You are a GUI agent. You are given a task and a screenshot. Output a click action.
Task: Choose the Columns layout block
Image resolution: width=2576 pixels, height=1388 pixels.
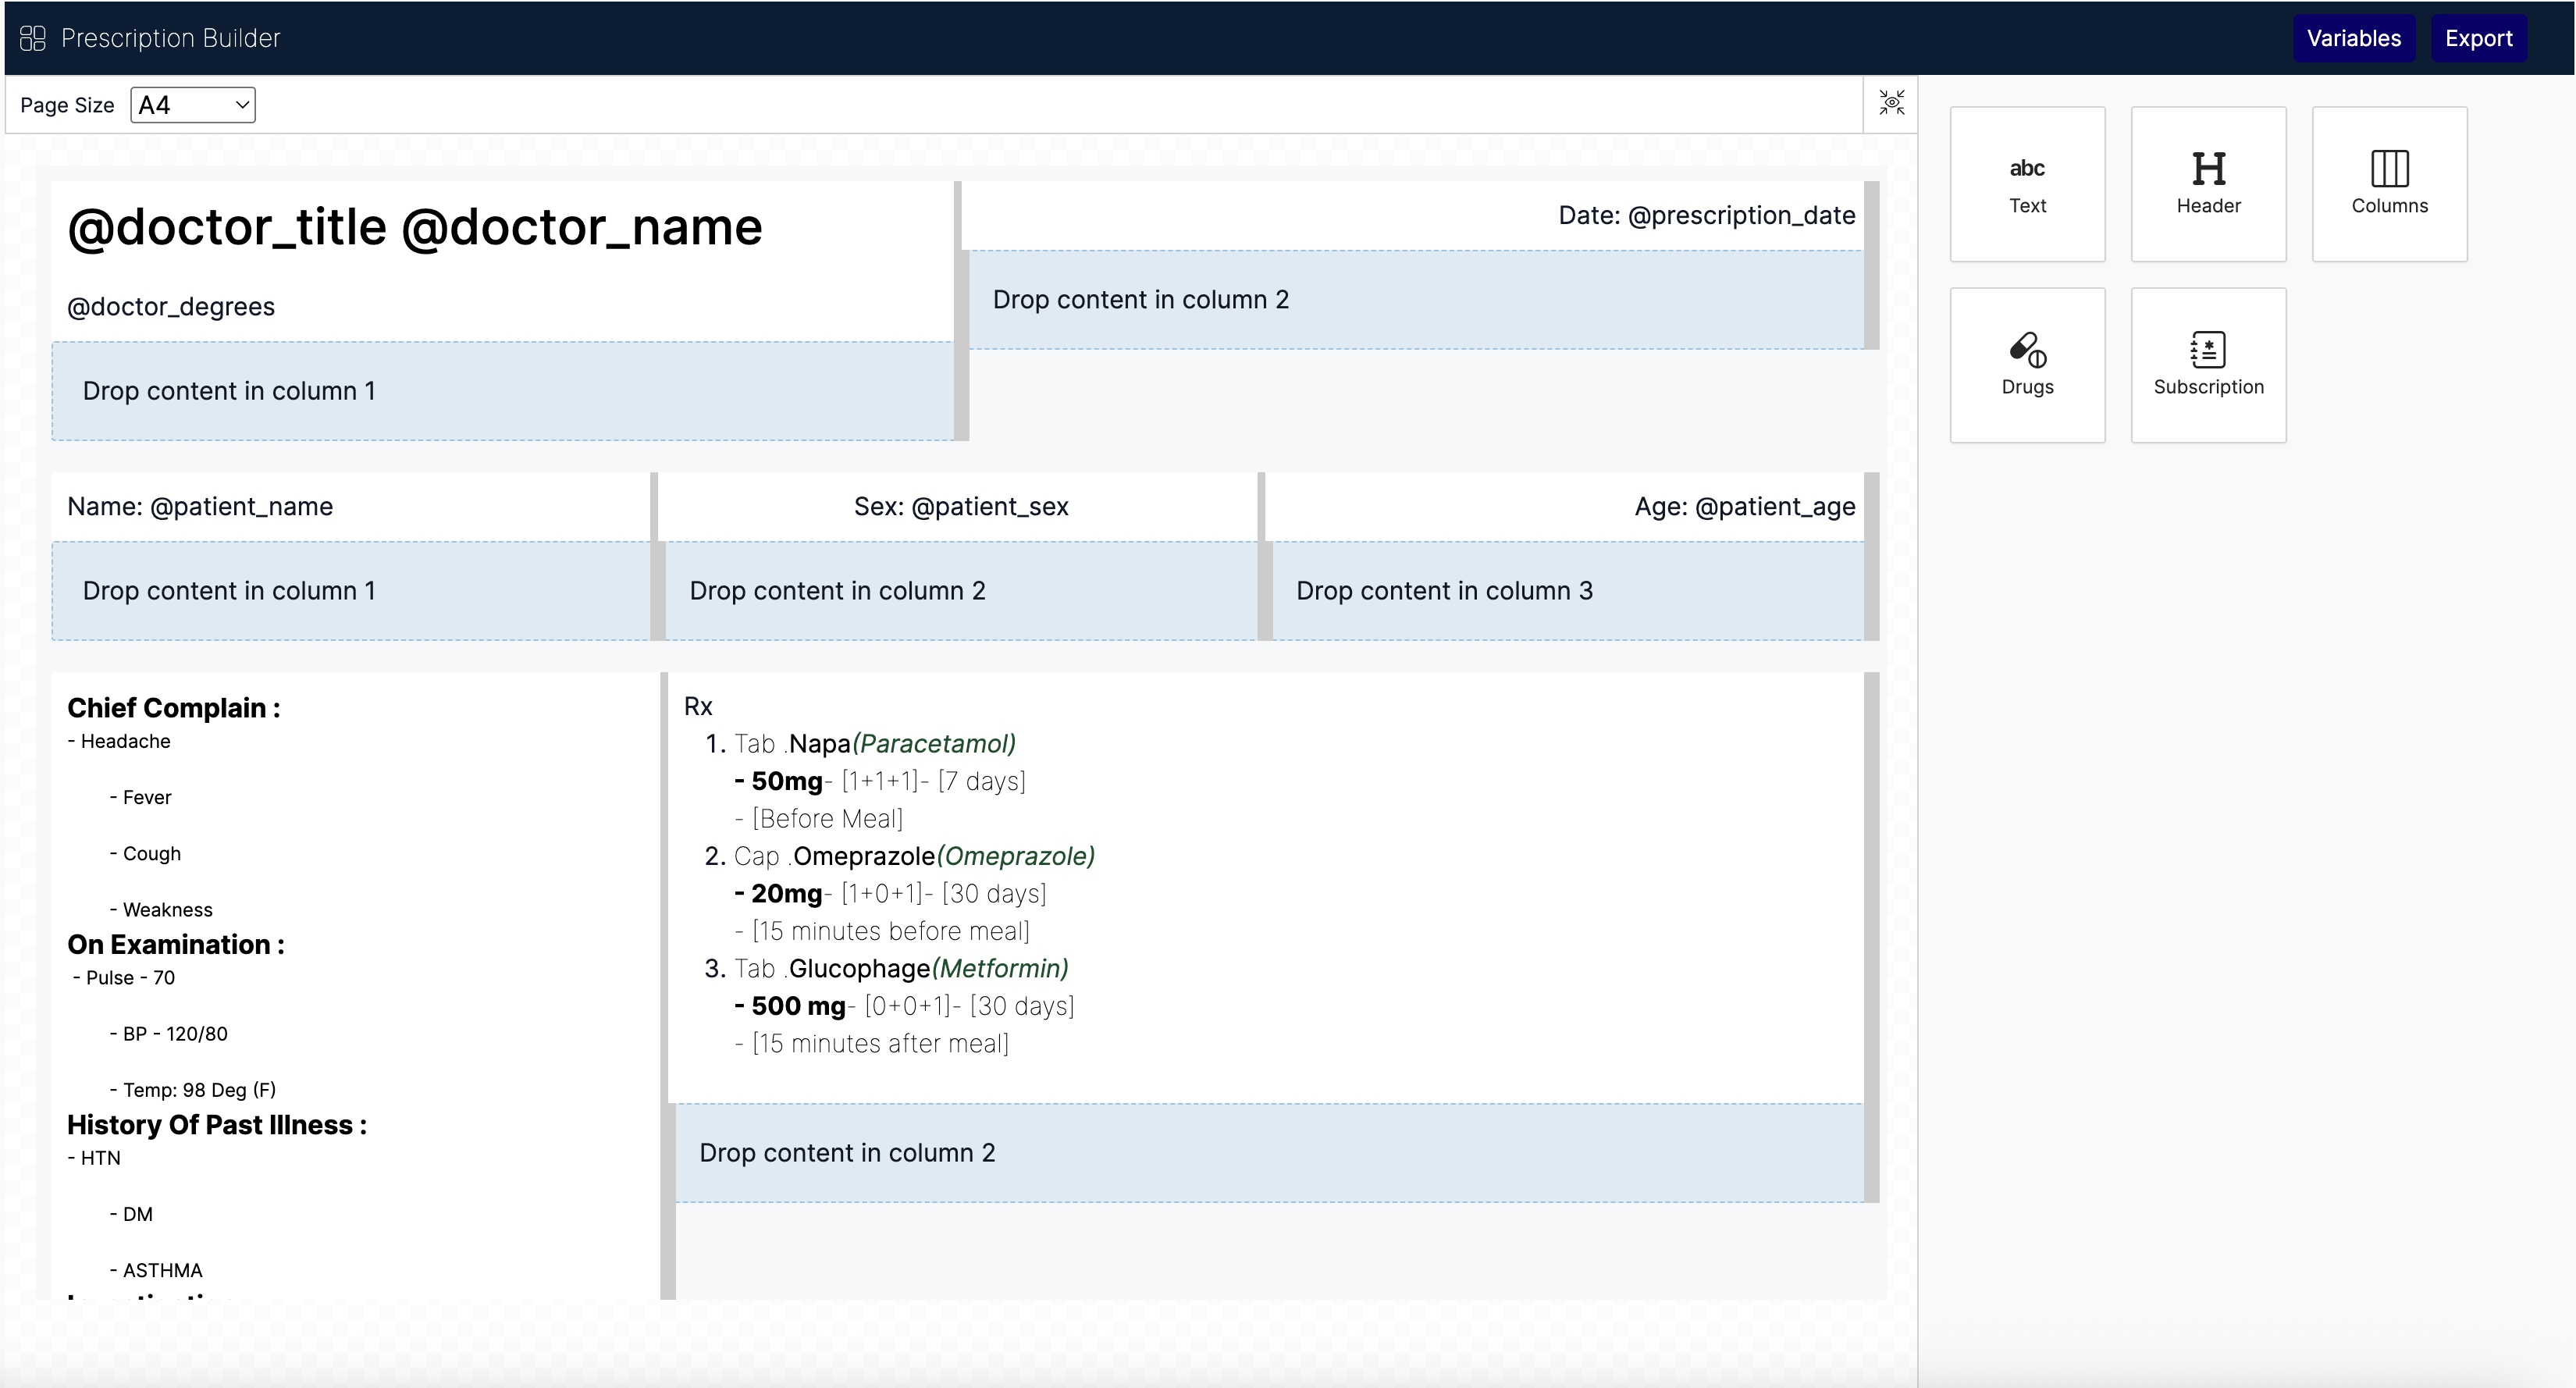tap(2389, 184)
